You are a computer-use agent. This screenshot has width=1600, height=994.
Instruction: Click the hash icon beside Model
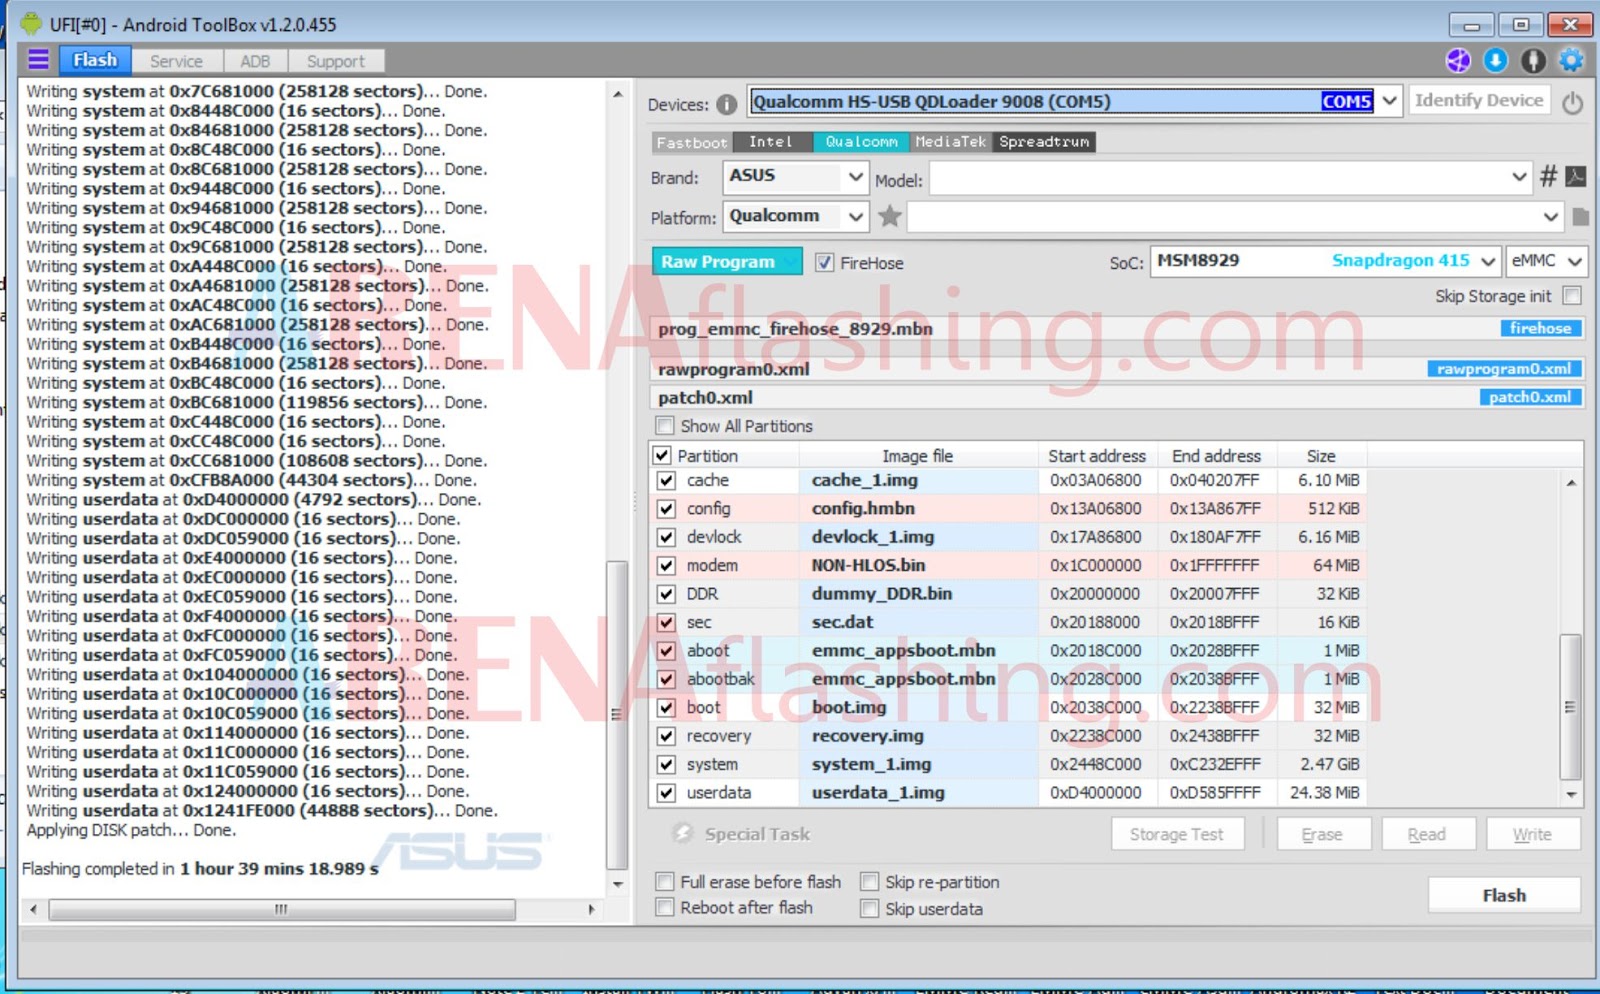(x=1548, y=177)
